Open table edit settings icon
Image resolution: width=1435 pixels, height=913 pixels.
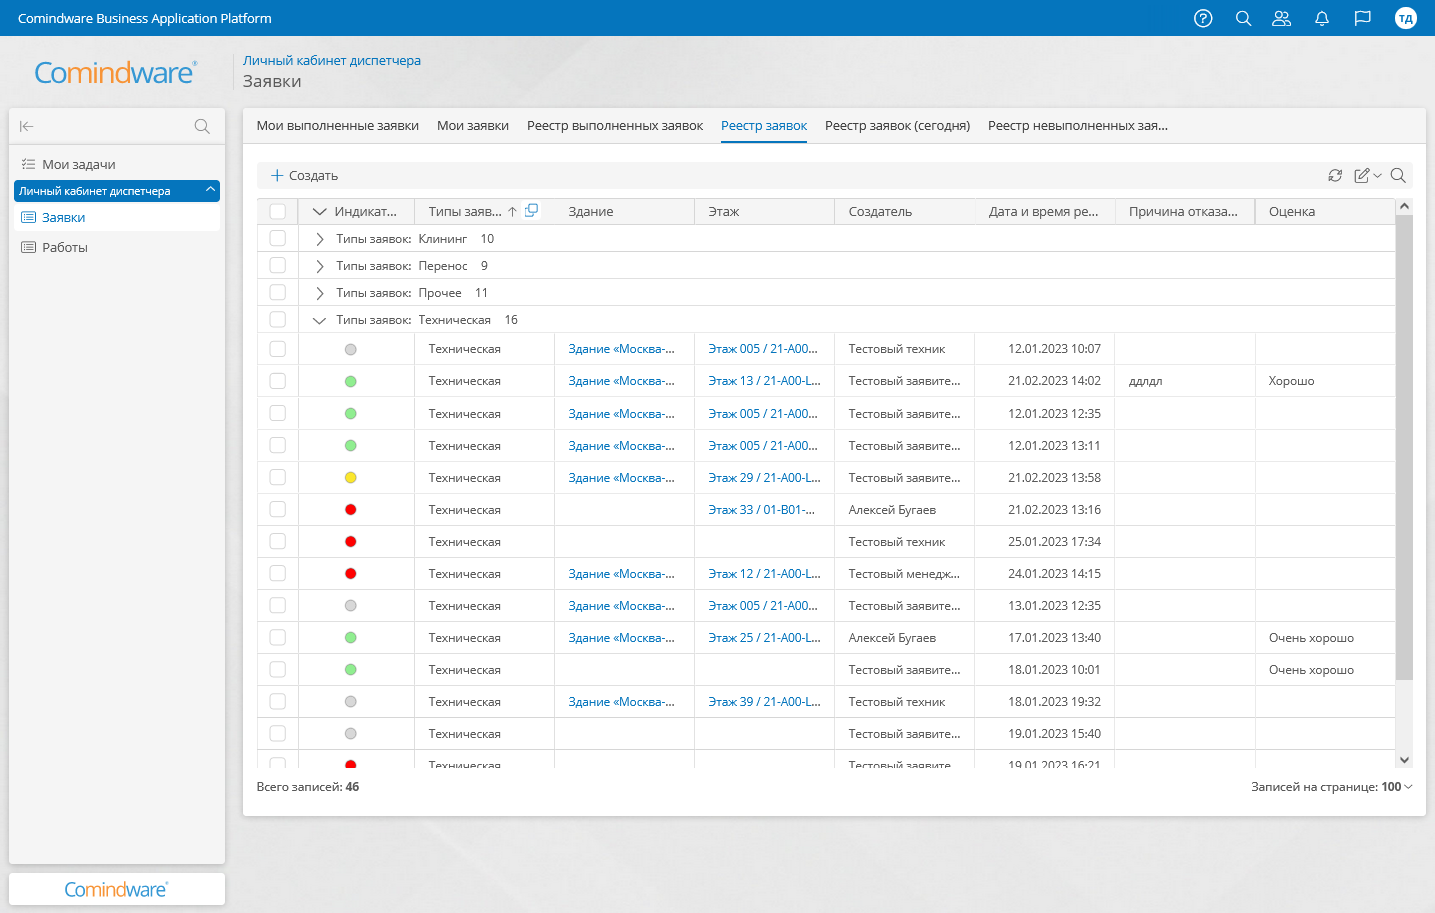click(1362, 175)
